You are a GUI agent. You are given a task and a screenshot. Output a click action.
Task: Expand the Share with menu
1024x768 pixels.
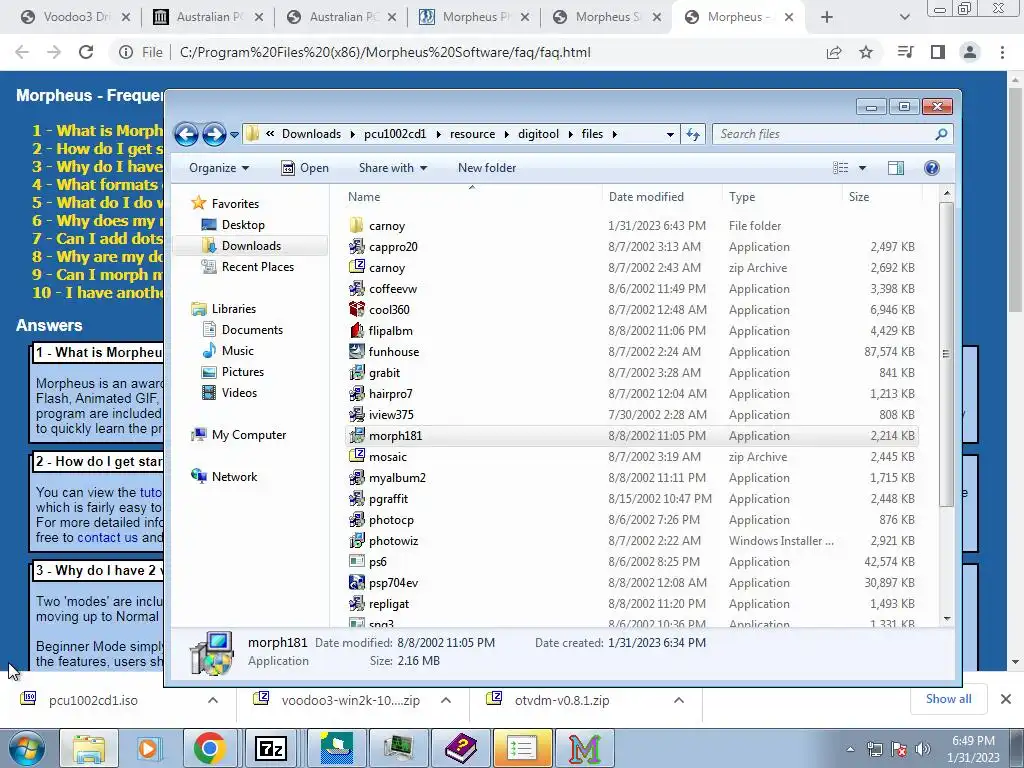coord(392,168)
